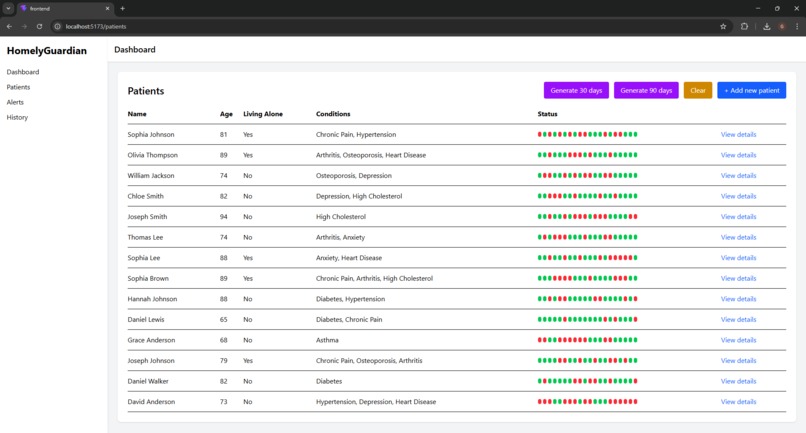This screenshot has width=806, height=433.
Task: Select the name Daniel Walker
Action: tap(148, 381)
